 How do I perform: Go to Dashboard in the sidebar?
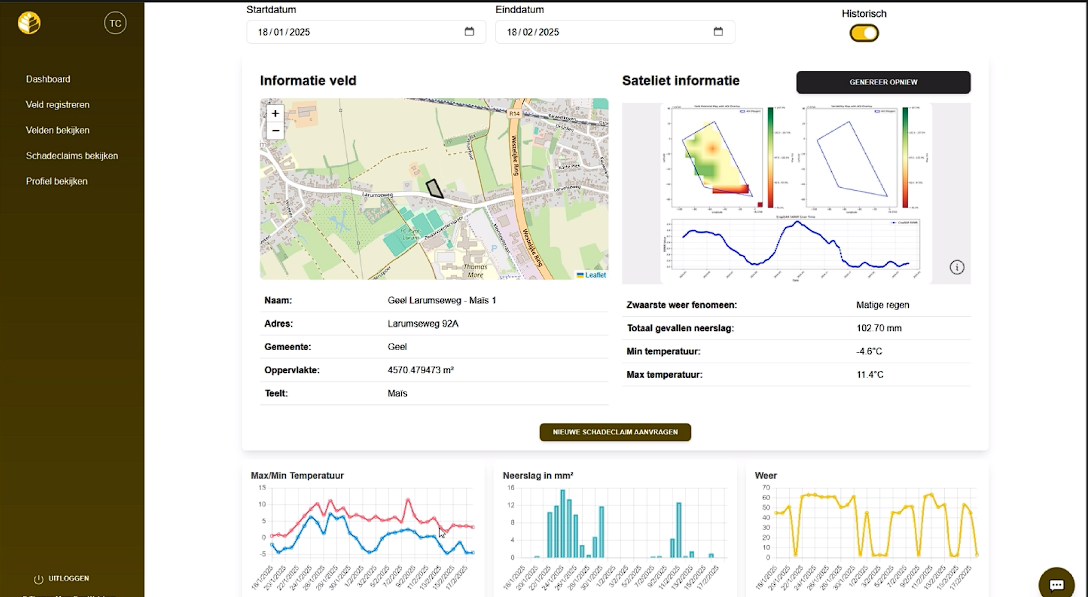click(x=48, y=79)
